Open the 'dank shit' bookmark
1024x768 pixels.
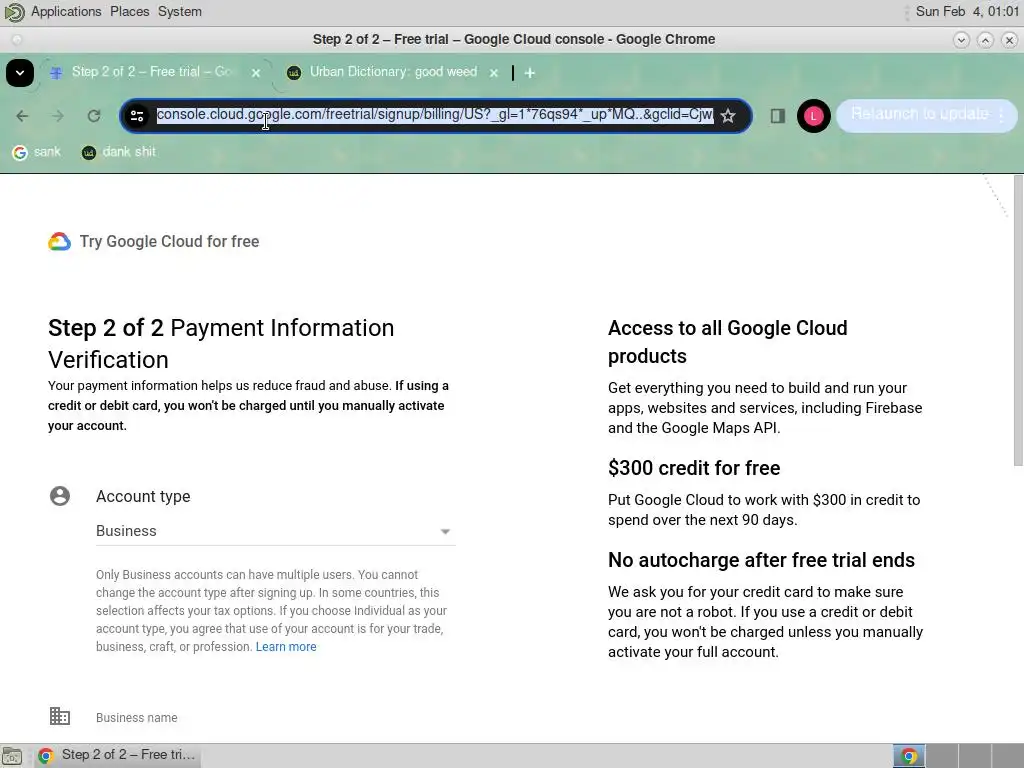(x=119, y=152)
